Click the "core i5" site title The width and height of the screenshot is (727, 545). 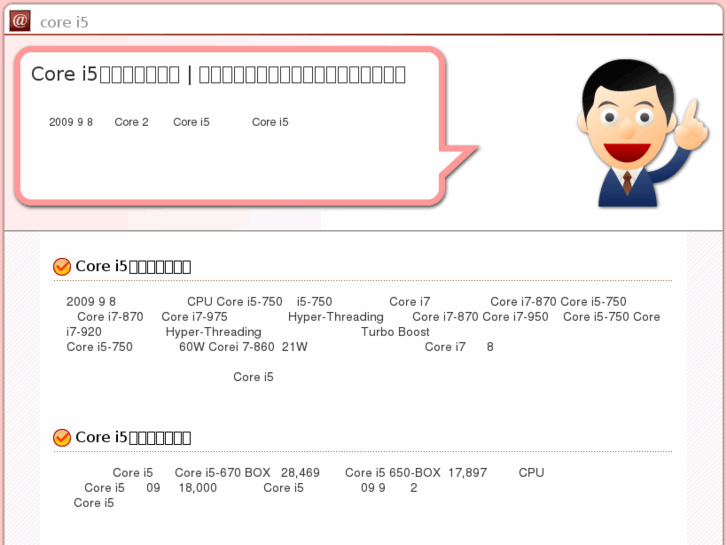coord(64,22)
